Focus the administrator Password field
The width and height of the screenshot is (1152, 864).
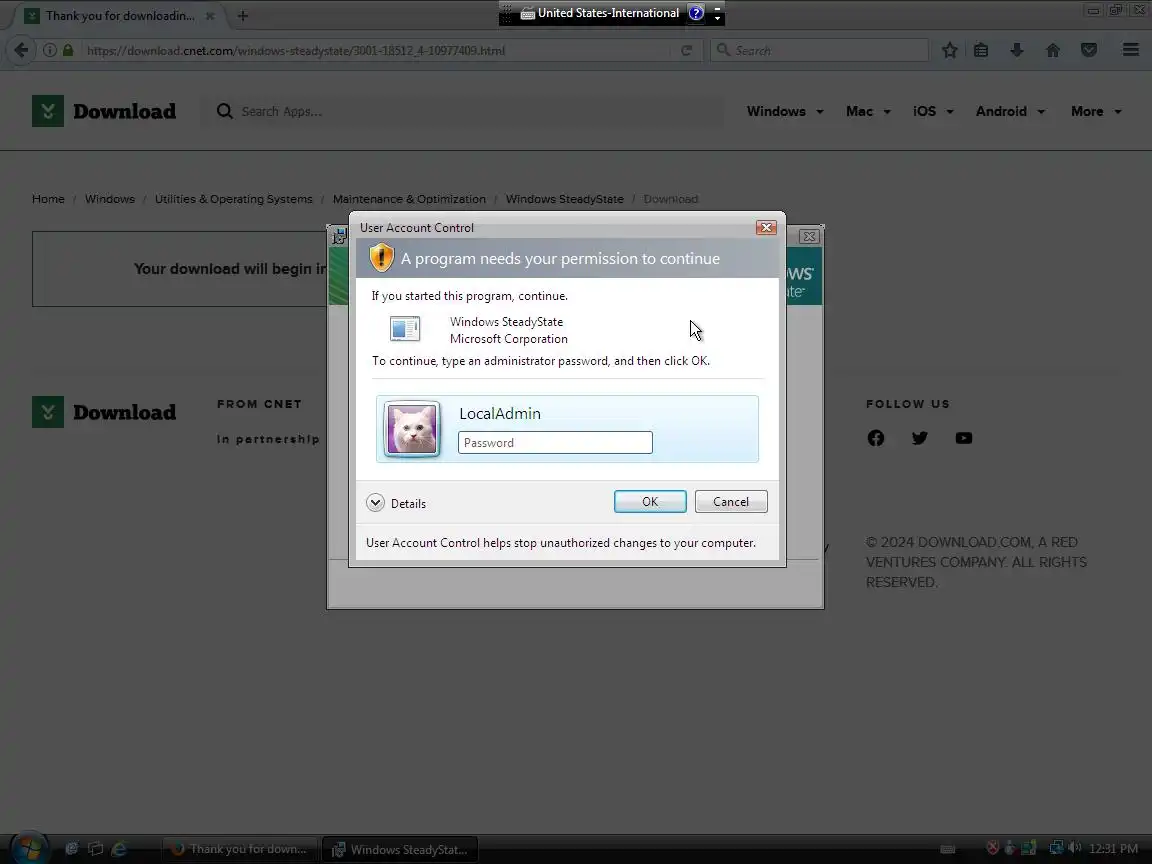pos(555,442)
